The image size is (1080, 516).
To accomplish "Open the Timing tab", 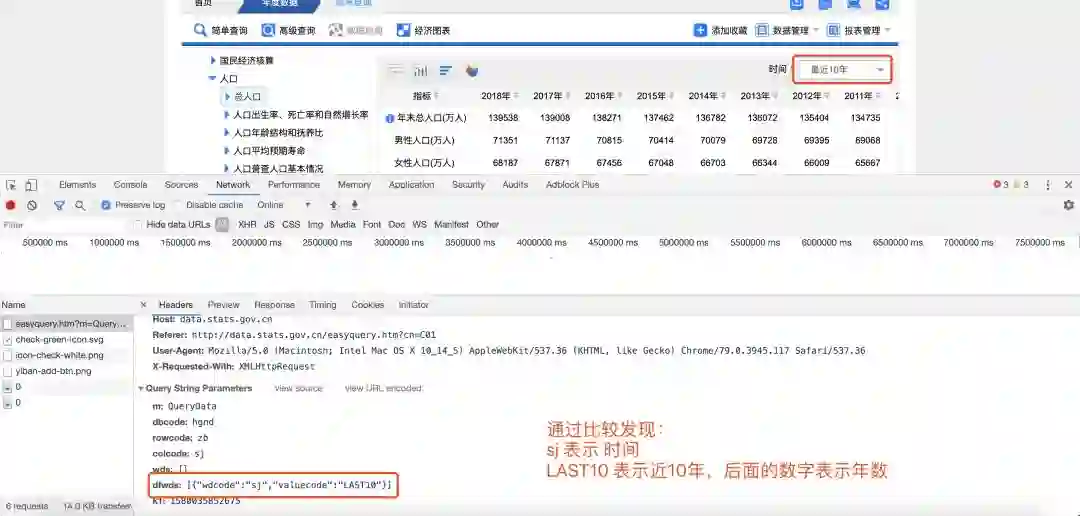I will pyautogui.click(x=322, y=305).
